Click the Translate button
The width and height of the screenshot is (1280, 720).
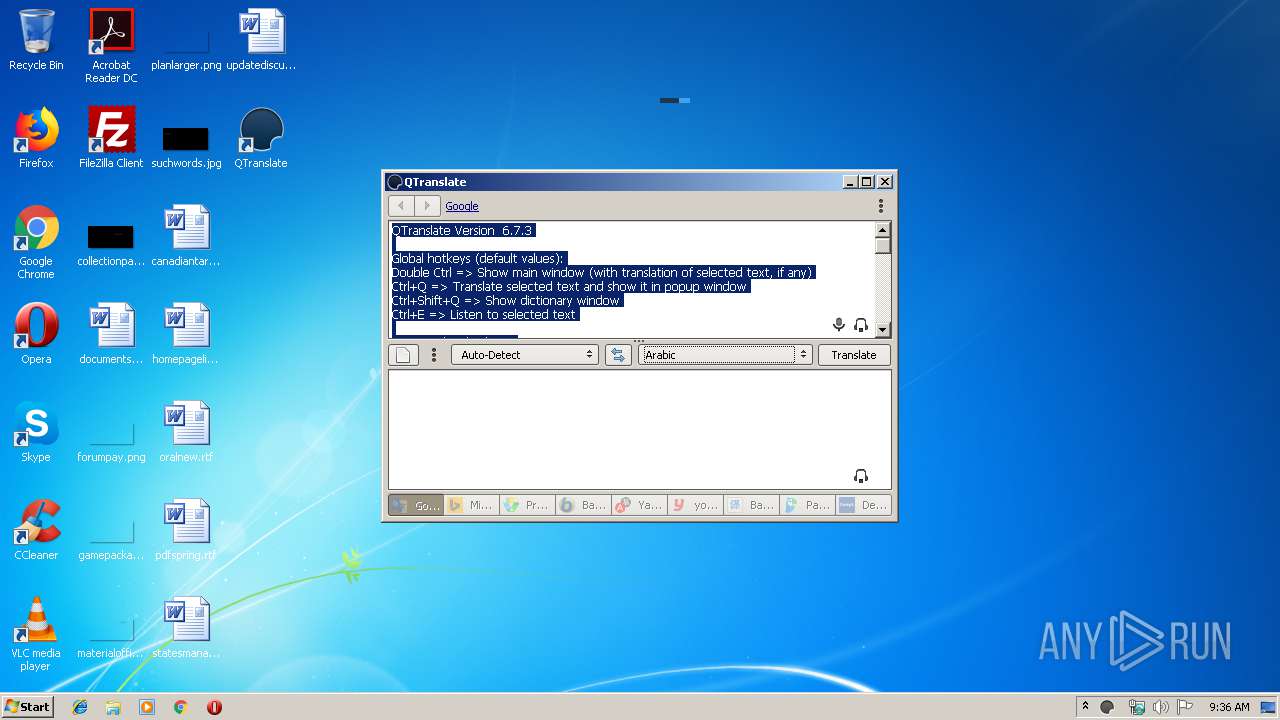pyautogui.click(x=854, y=355)
